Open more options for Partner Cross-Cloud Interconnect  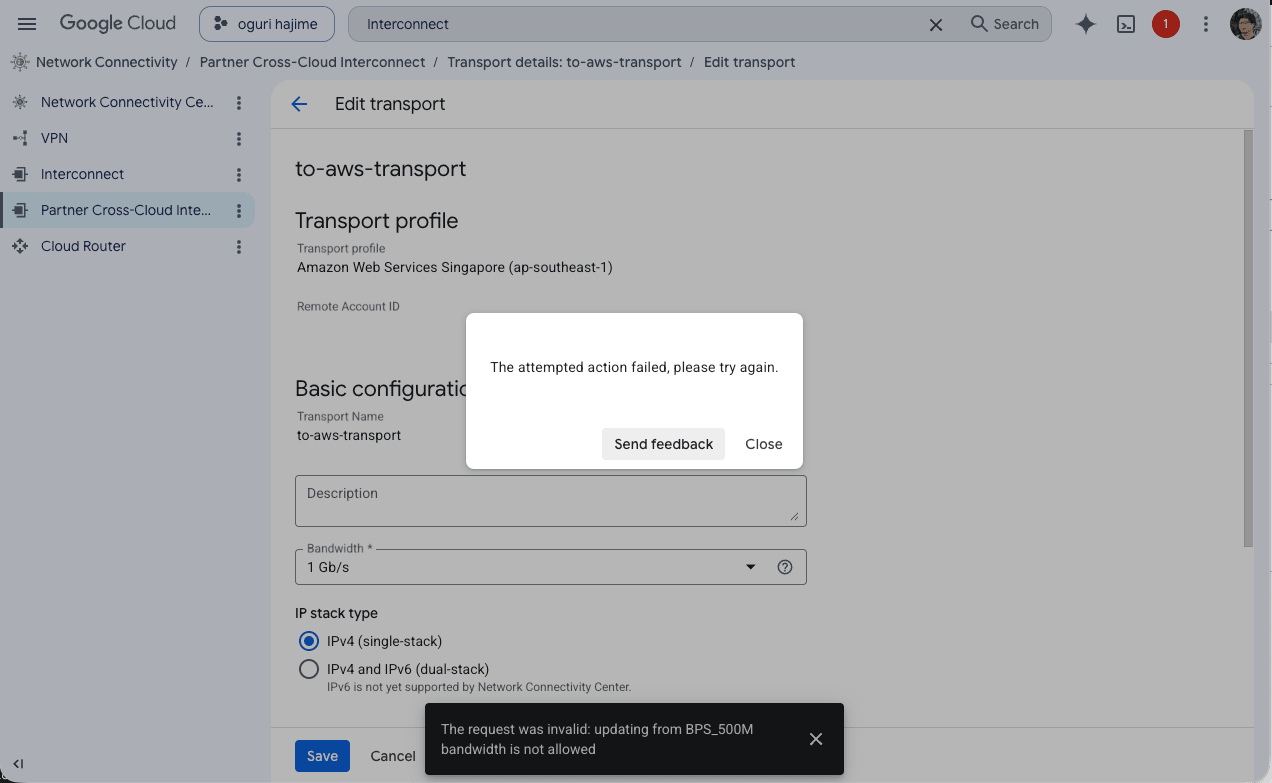pos(238,211)
